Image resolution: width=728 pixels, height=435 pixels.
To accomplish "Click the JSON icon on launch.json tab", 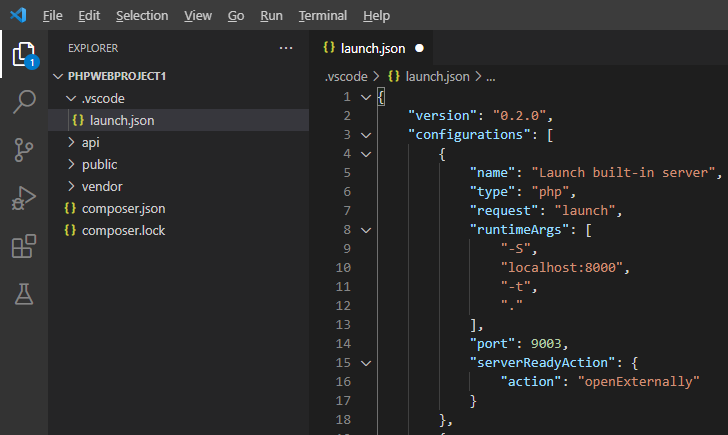I will (x=329, y=47).
